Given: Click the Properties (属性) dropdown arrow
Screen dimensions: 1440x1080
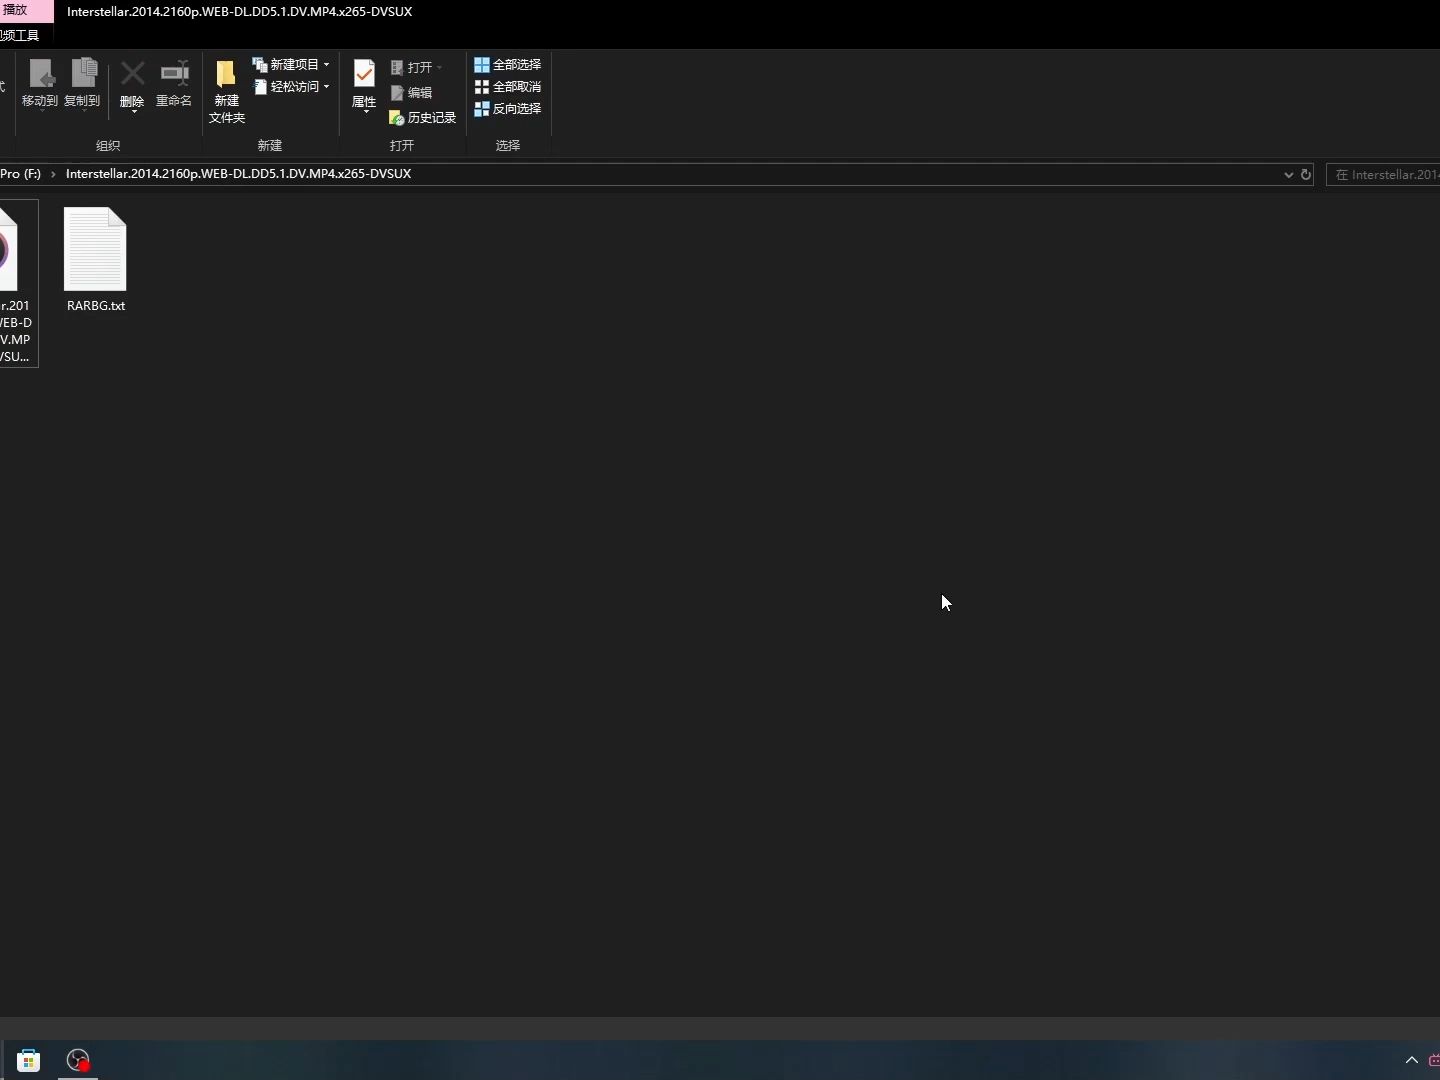Looking at the screenshot, I should [366, 112].
